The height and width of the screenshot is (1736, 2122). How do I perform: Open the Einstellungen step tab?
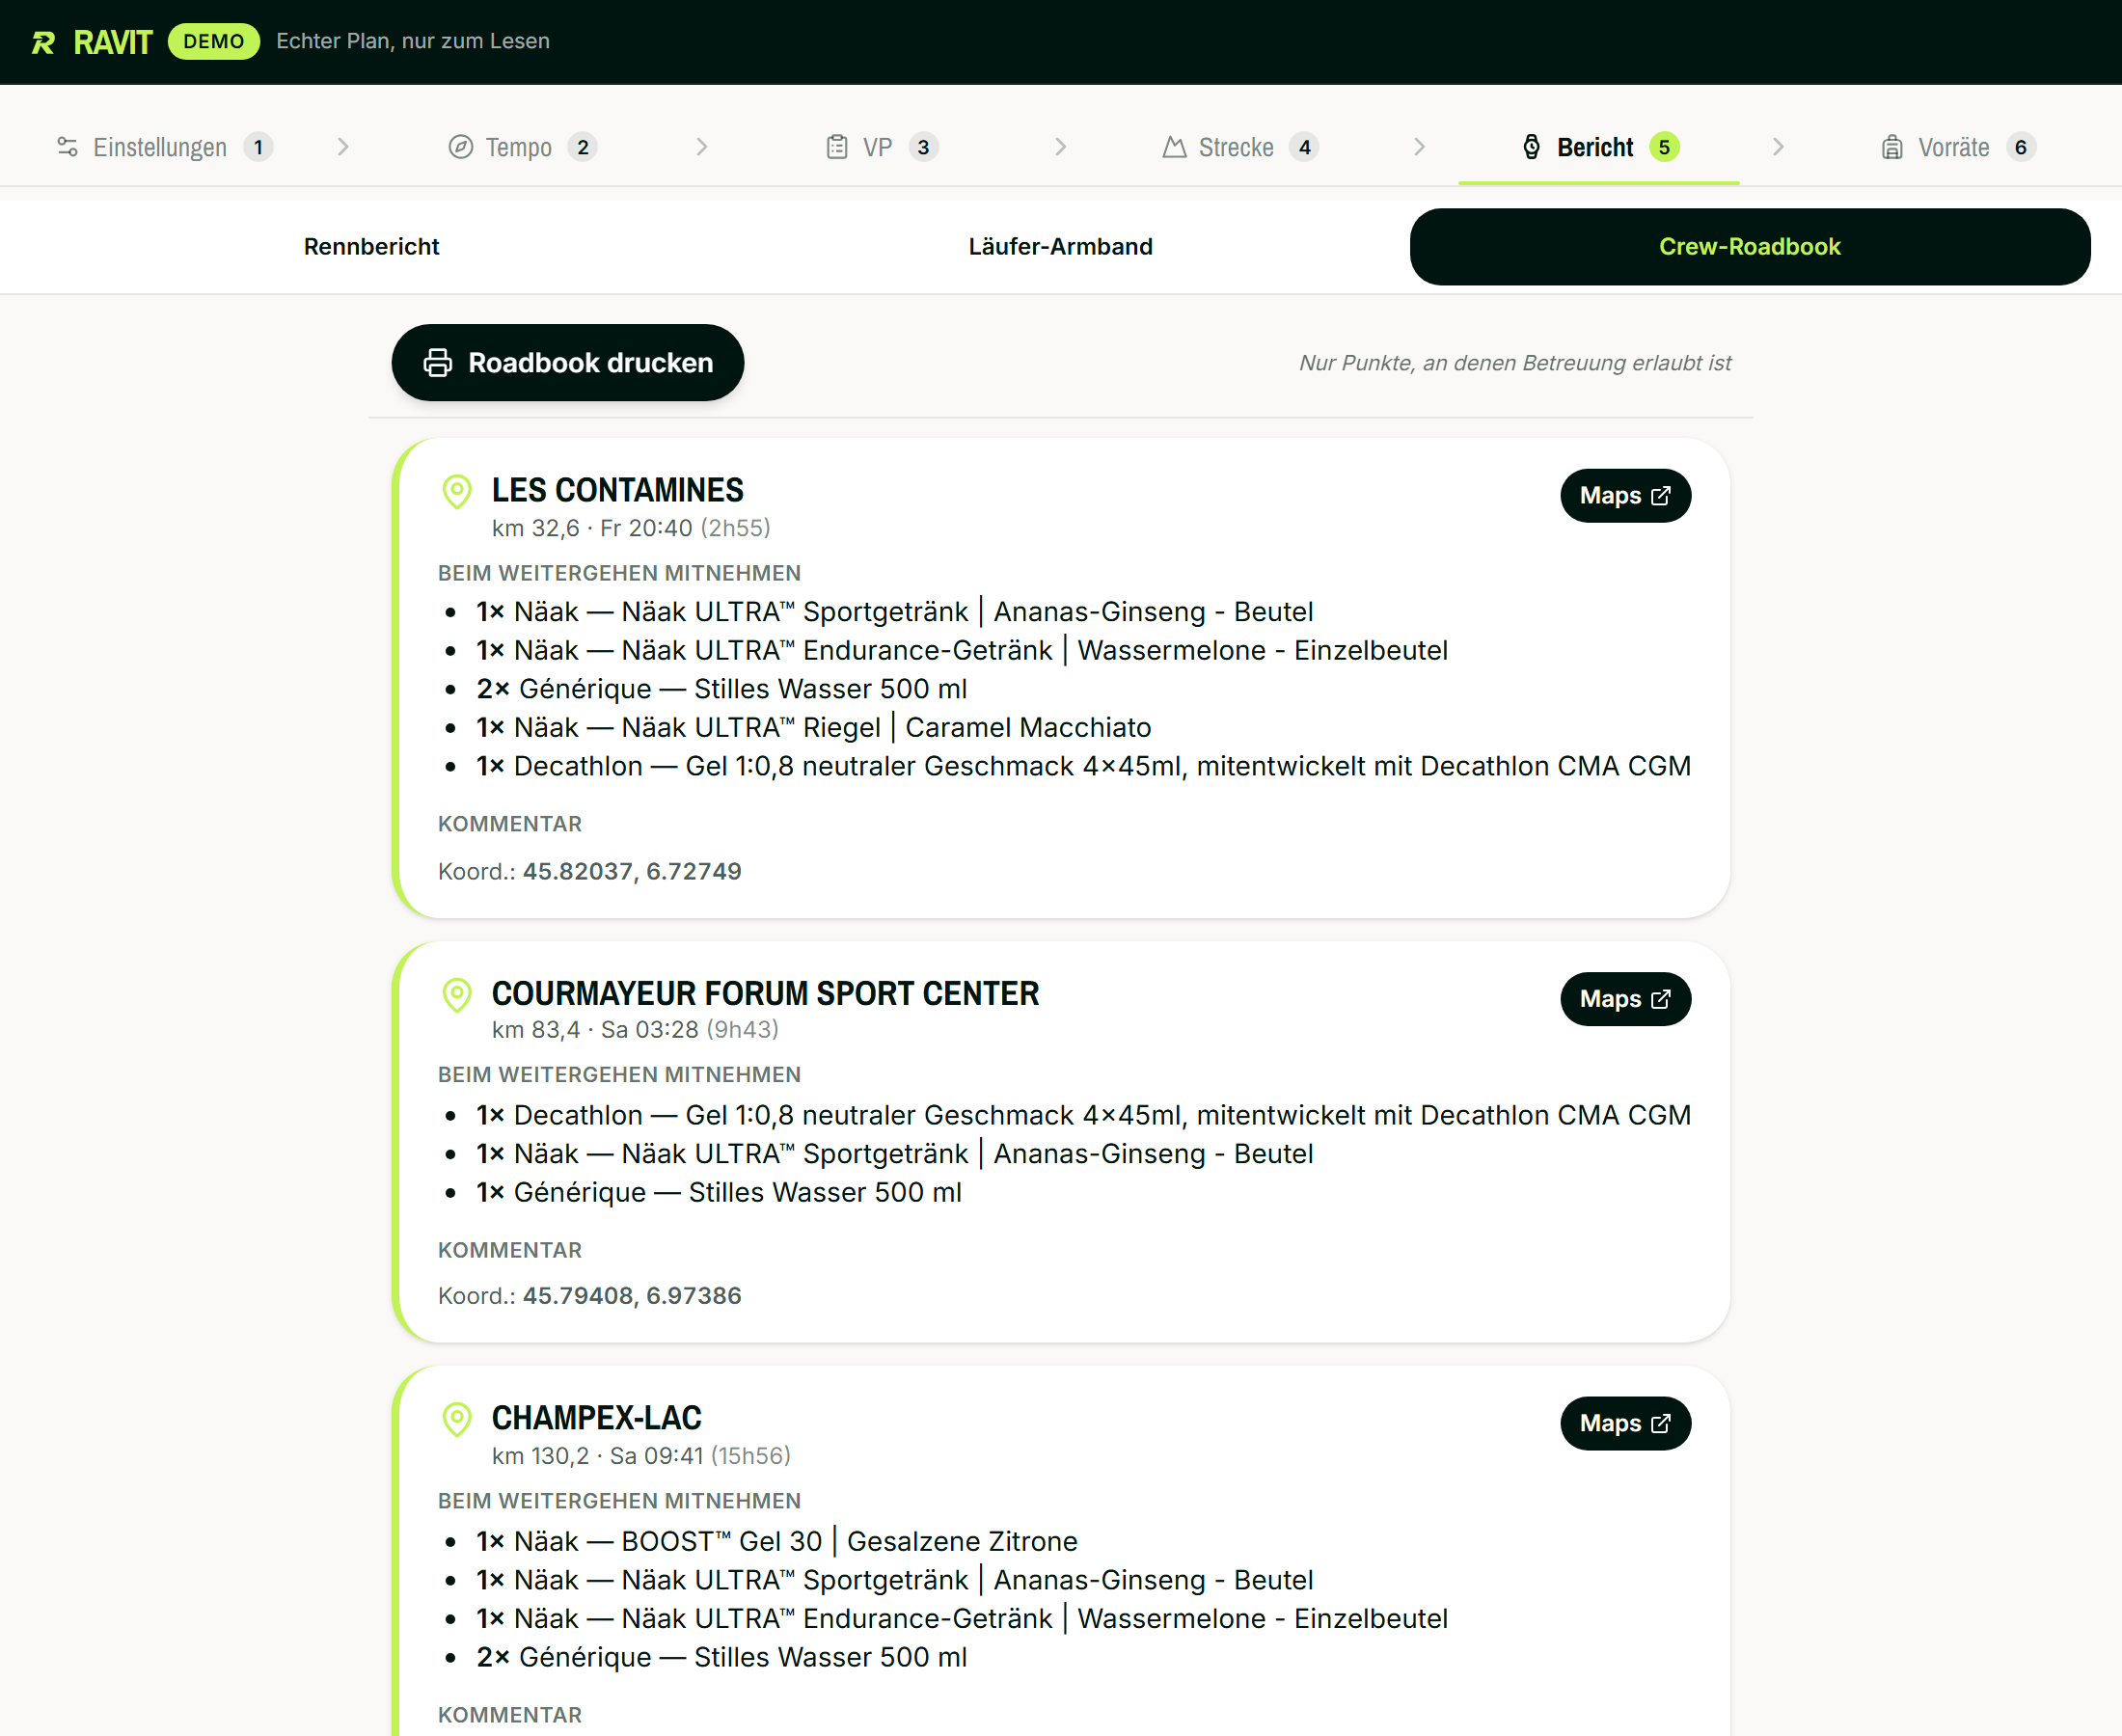pos(165,147)
